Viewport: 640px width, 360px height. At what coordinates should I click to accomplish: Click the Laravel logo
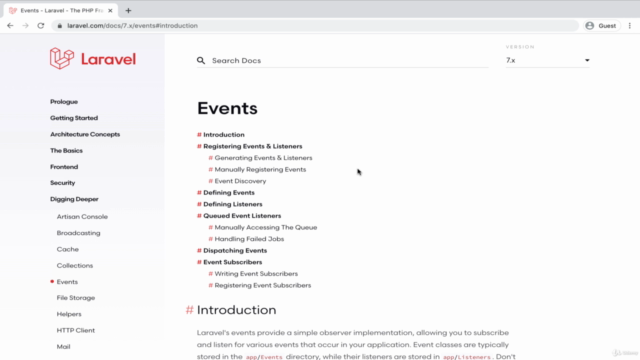[x=93, y=59]
